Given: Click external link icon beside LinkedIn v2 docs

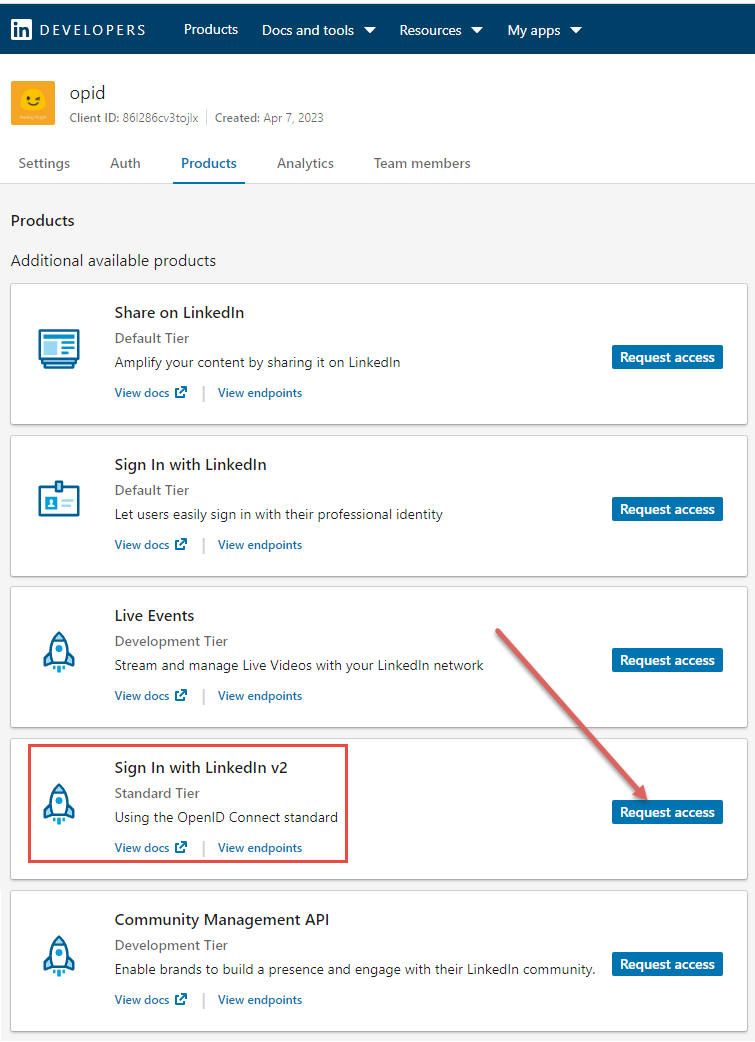Looking at the screenshot, I should coord(181,847).
